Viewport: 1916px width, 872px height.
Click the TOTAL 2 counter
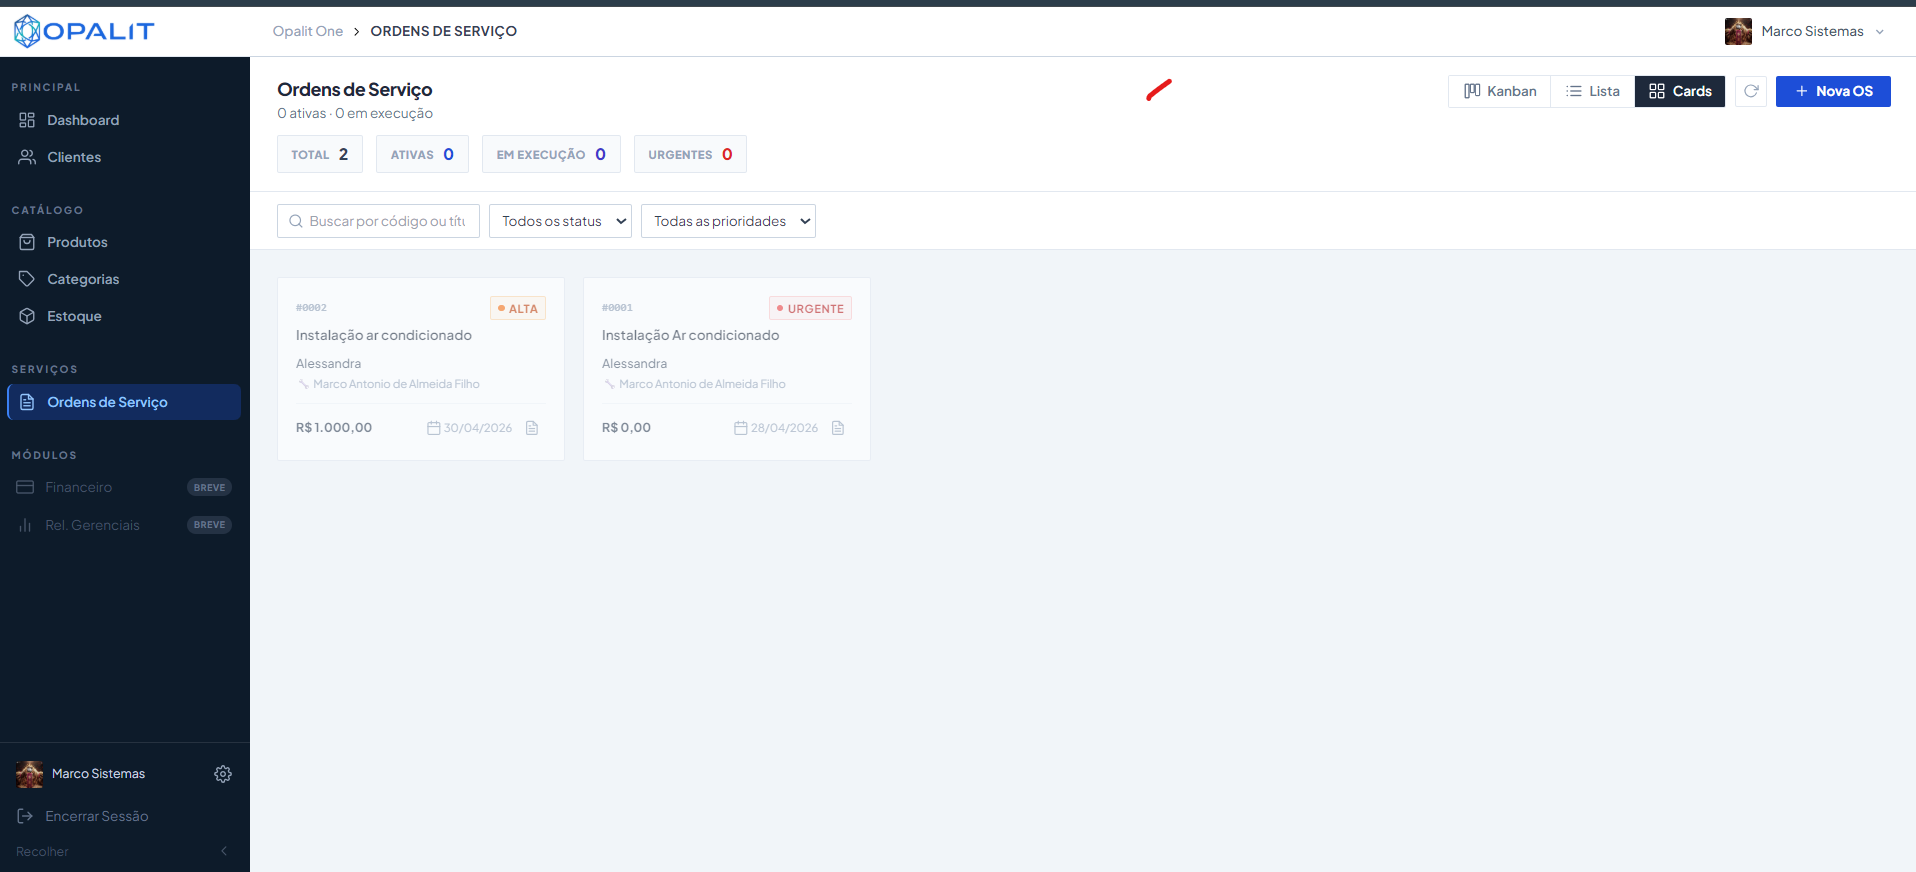click(320, 154)
